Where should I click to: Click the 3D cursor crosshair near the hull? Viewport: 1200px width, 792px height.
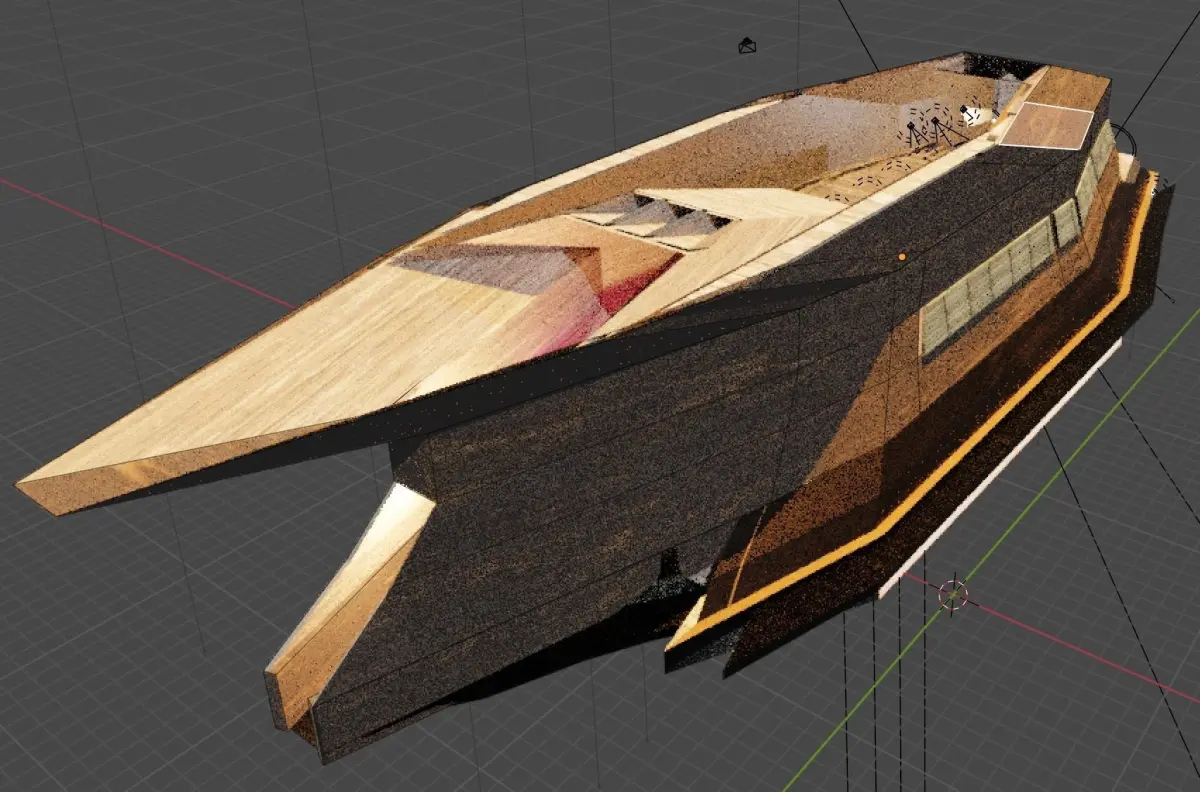[953, 595]
